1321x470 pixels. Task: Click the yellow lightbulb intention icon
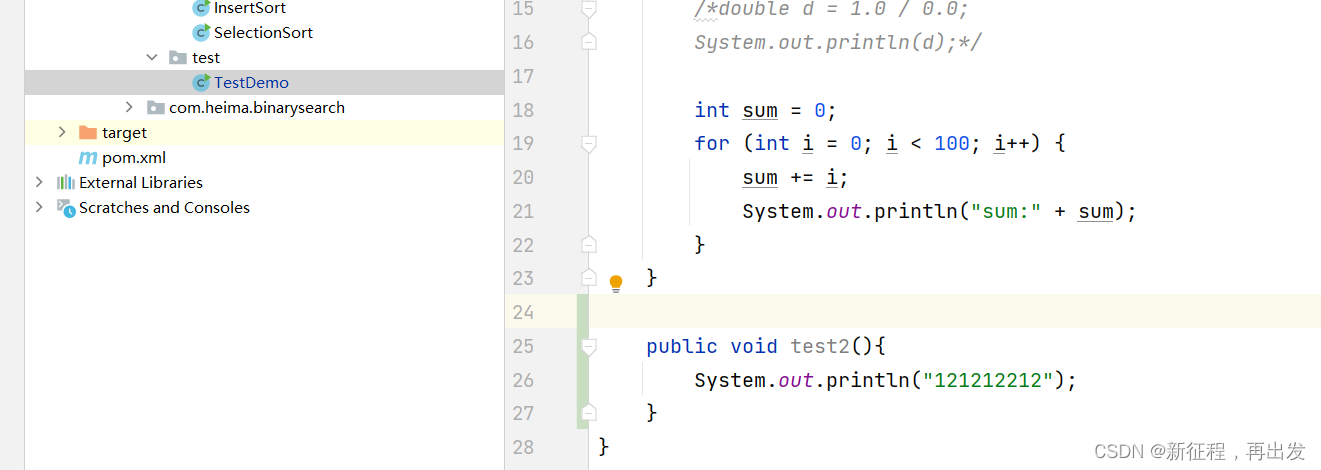(616, 283)
